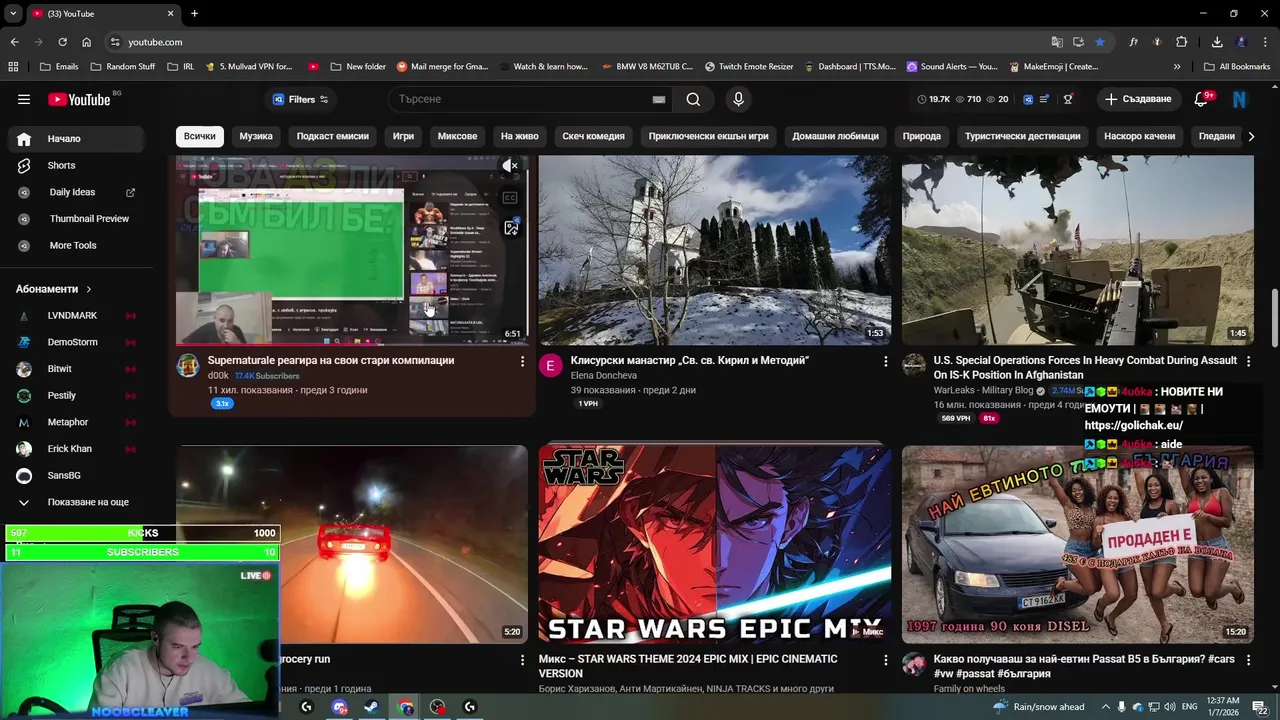Open the Elena Doncheva channel link
The image size is (1280, 720).
(603, 375)
